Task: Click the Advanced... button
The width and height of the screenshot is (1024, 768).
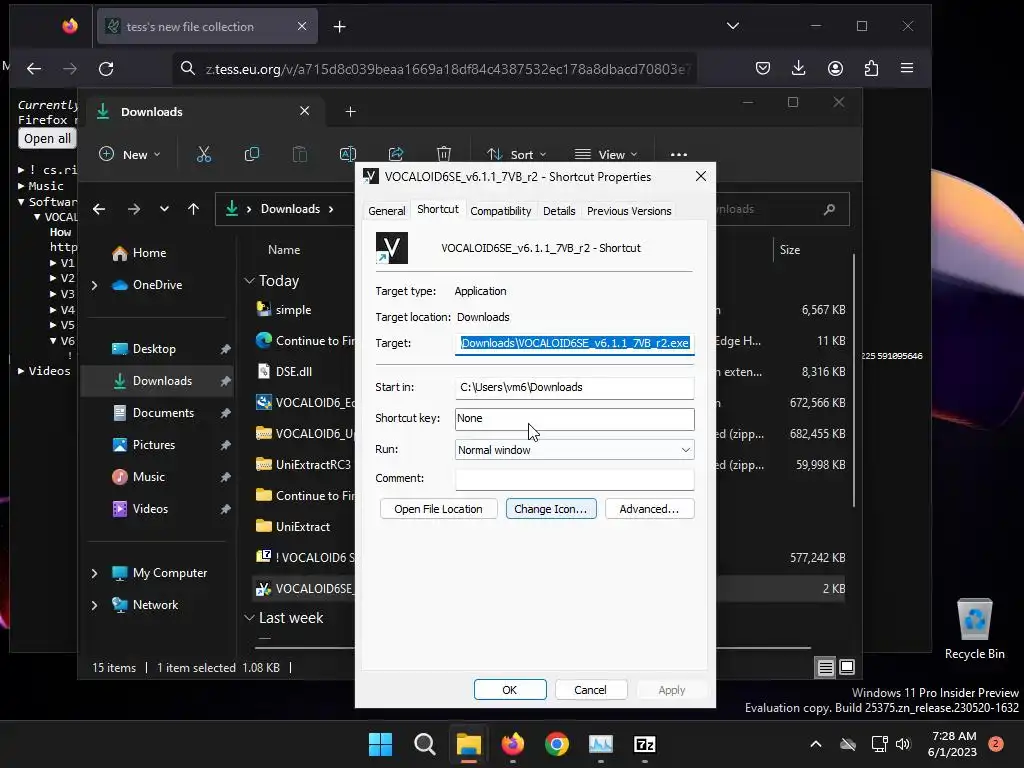Action: pos(649,509)
